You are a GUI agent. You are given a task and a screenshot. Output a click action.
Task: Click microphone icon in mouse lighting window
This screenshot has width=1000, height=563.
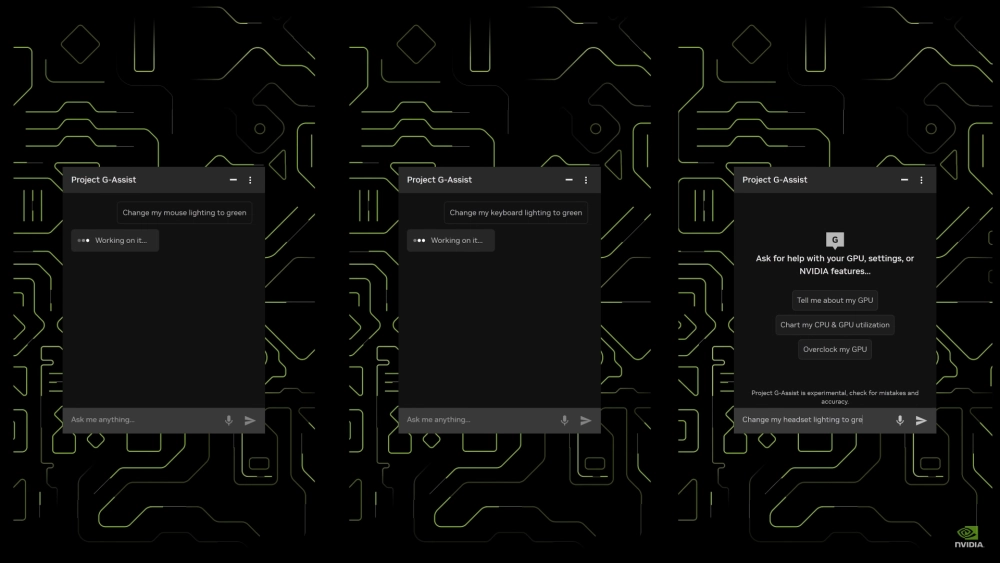point(228,420)
